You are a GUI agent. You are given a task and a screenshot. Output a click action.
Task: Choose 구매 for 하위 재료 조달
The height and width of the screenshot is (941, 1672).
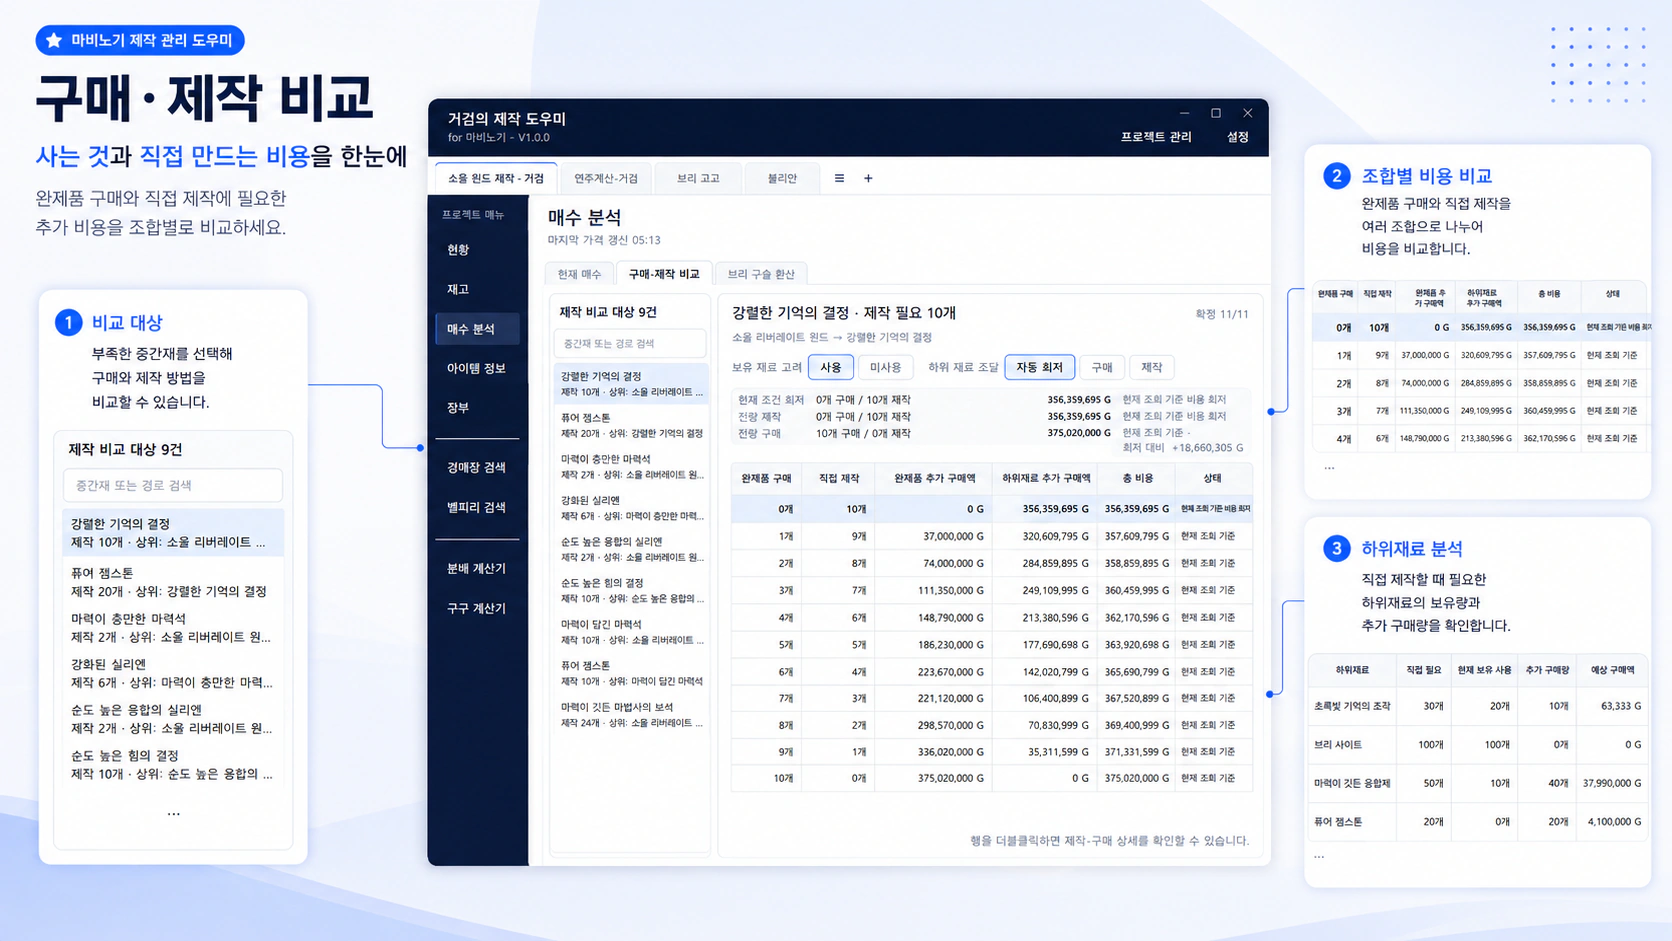click(x=1102, y=367)
